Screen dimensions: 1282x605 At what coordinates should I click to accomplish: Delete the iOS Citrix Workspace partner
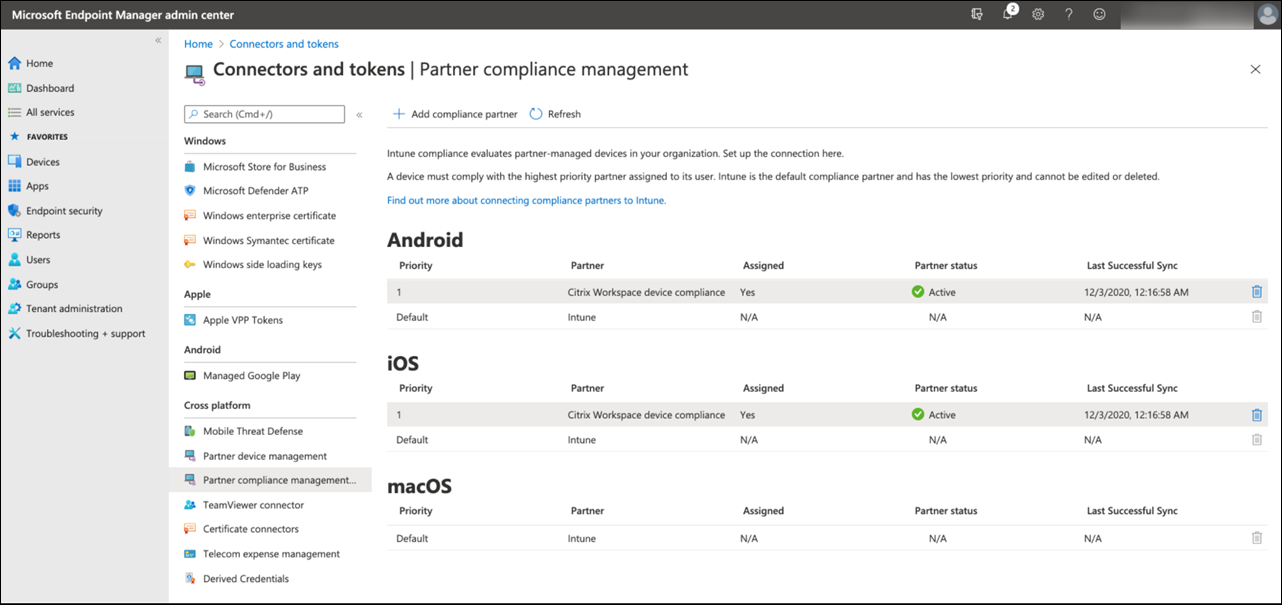click(1257, 415)
